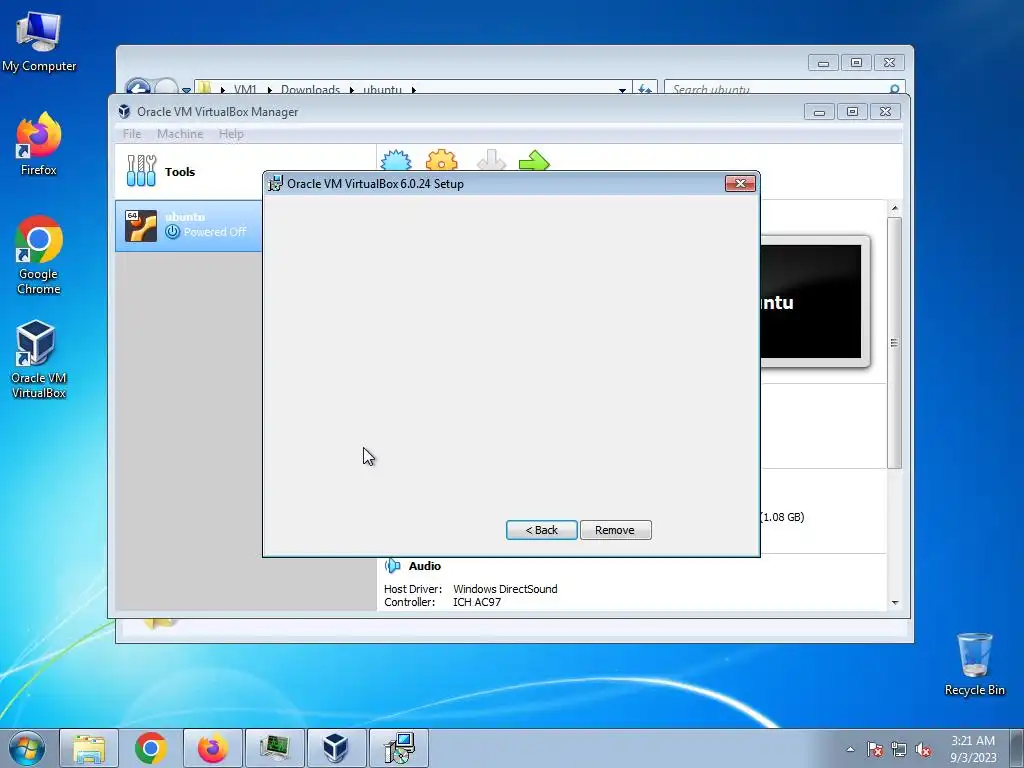Click the taskbar clock showing 3:21 AM
The height and width of the screenshot is (768, 1024).
point(973,749)
